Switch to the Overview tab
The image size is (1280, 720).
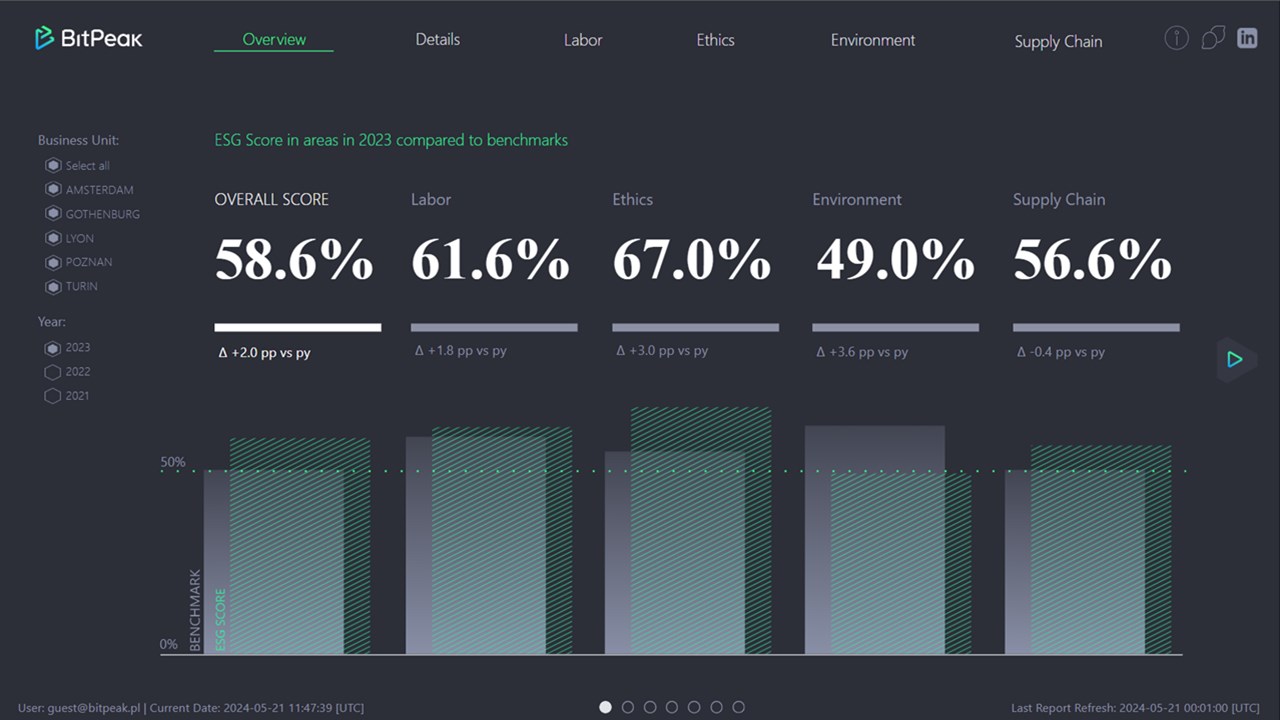[274, 40]
